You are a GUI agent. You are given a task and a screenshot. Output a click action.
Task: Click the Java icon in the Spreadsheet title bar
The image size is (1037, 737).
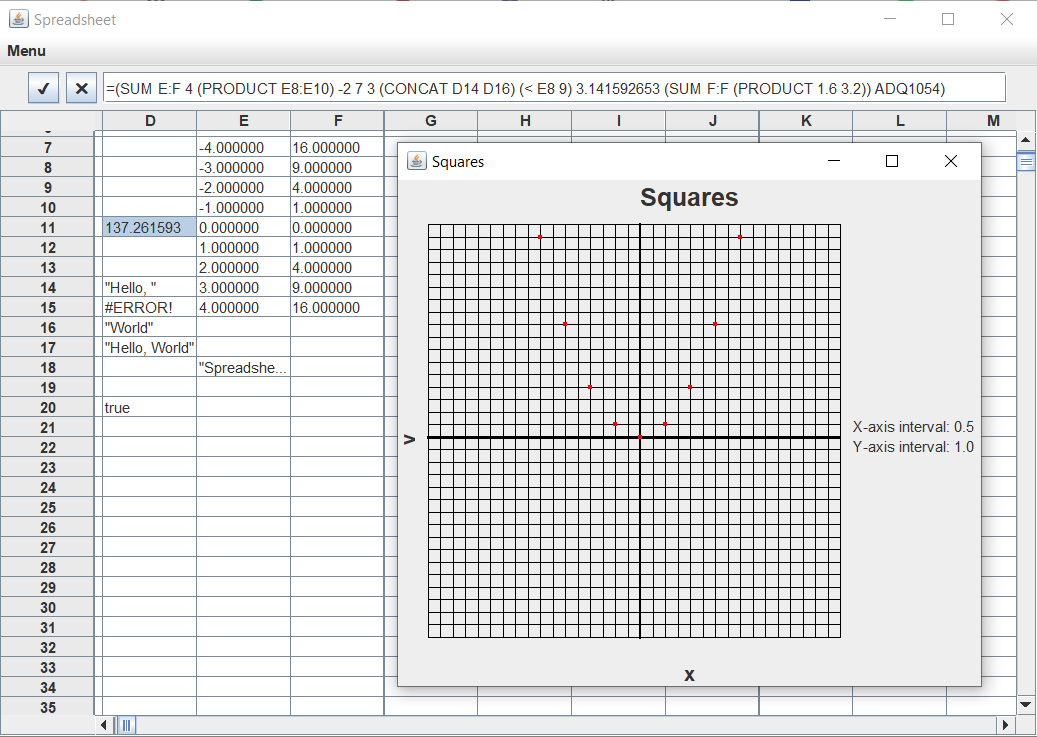click(21, 19)
